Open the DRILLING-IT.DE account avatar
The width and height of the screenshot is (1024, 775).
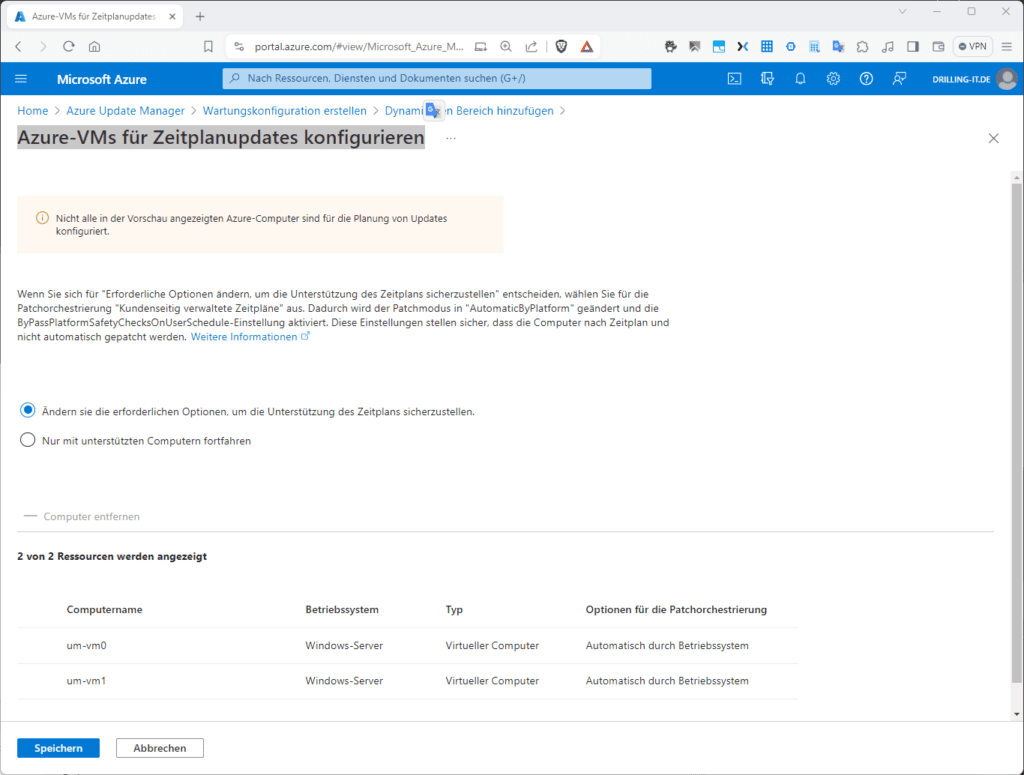1008,79
